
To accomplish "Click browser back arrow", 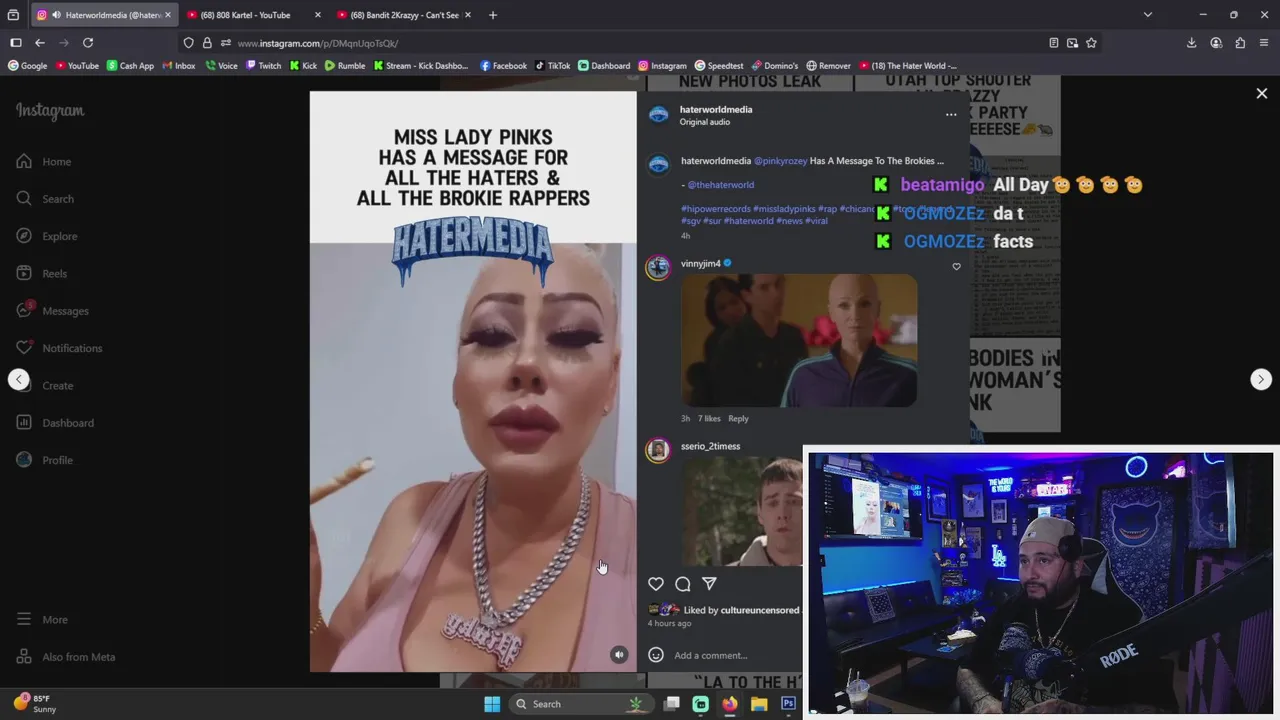I will click(x=40, y=43).
